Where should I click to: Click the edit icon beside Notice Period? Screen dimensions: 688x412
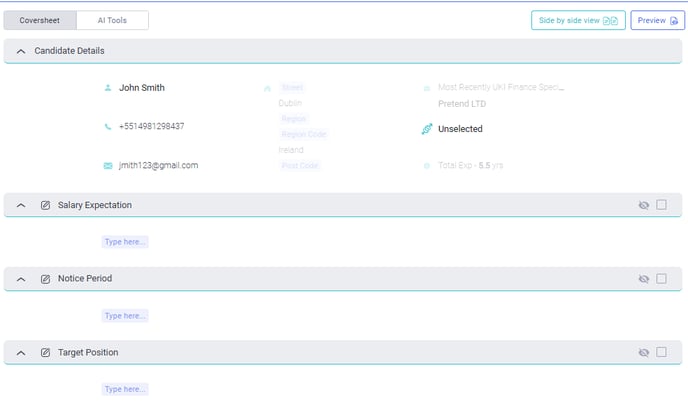click(45, 279)
